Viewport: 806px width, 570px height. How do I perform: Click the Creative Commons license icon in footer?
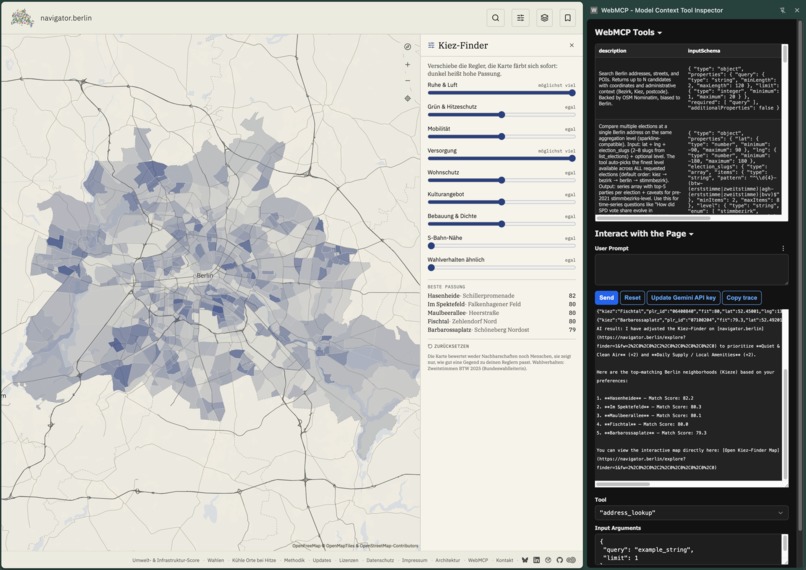pos(571,560)
